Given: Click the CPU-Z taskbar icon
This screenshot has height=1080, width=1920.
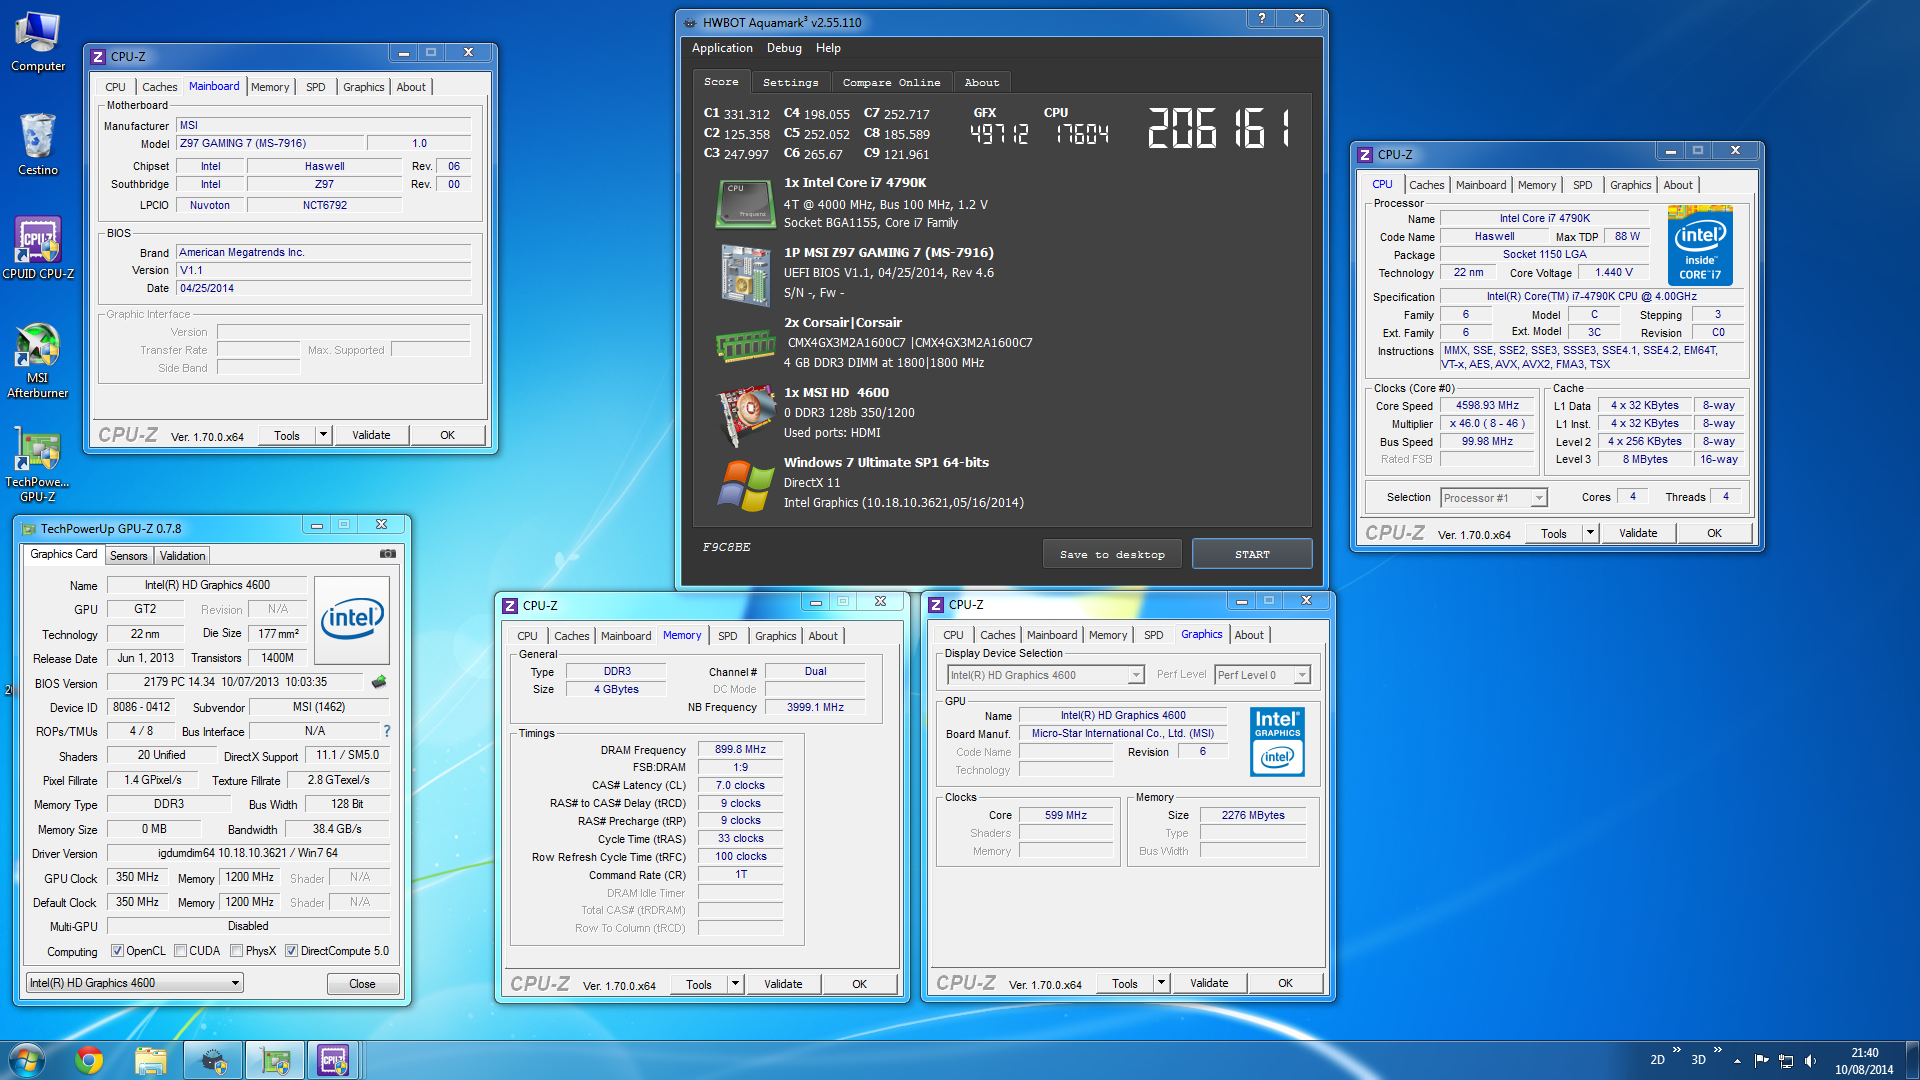Looking at the screenshot, I should coord(334,1060).
